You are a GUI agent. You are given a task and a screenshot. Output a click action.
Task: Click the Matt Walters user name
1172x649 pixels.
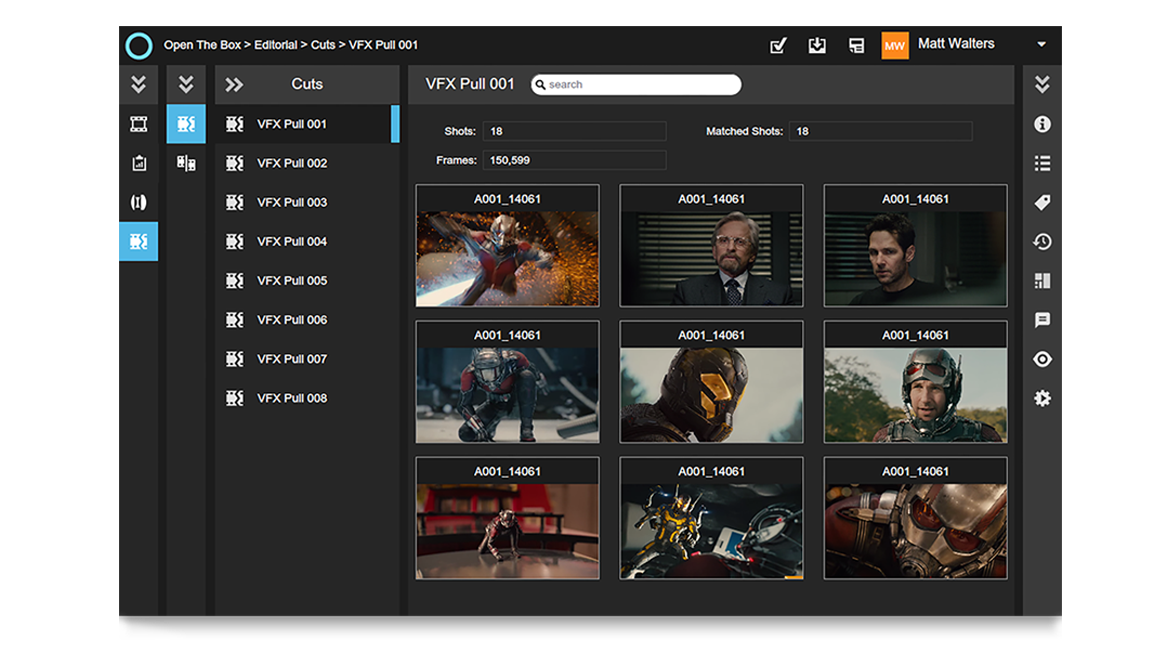click(956, 44)
